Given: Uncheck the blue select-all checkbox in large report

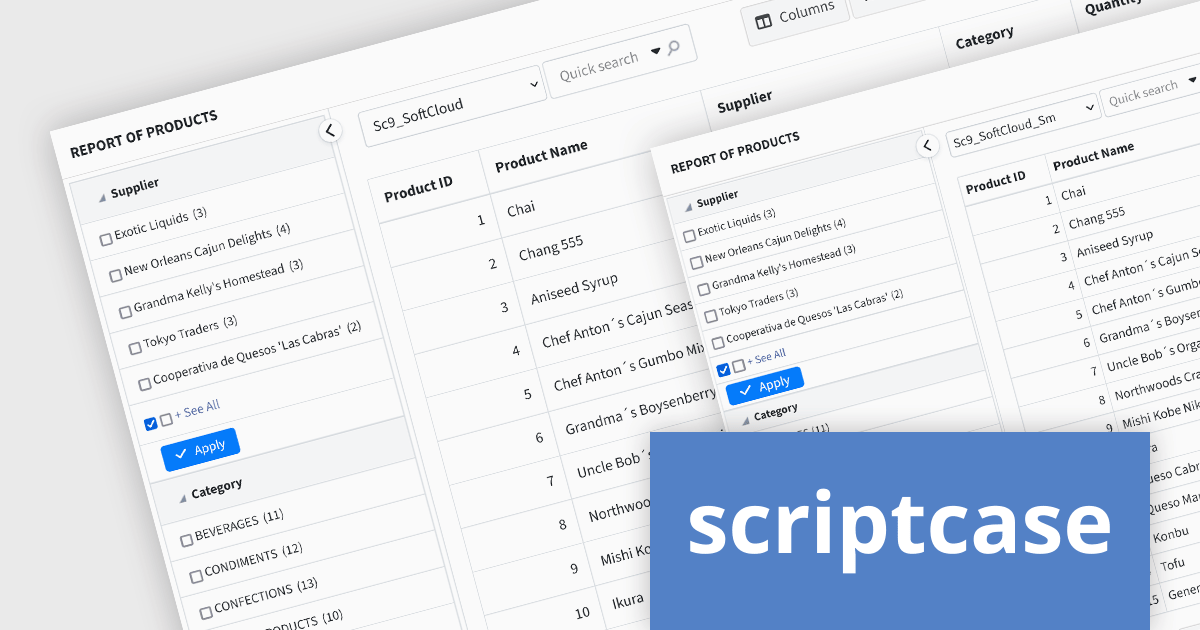Looking at the screenshot, I should point(151,424).
